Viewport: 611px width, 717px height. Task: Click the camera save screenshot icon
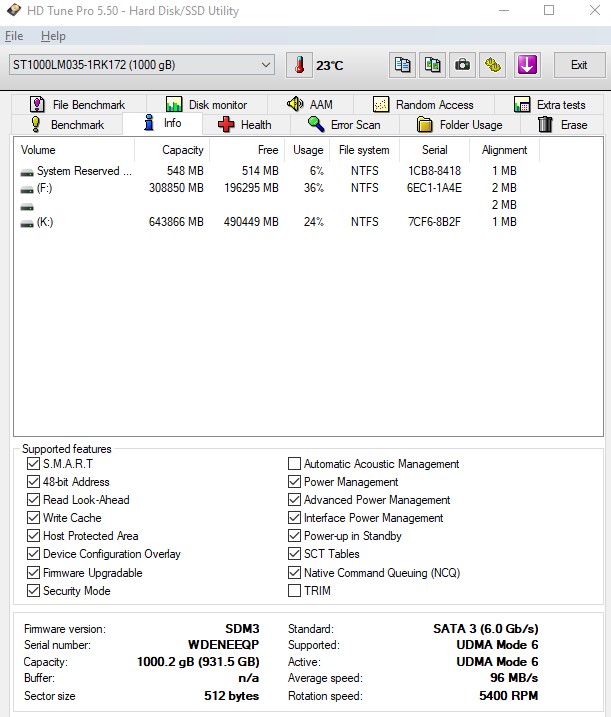point(462,65)
